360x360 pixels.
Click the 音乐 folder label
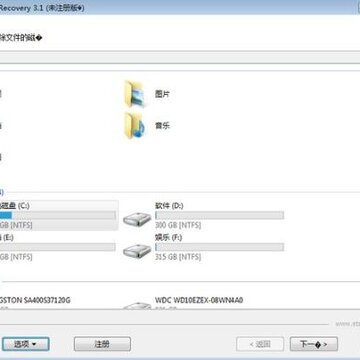[162, 126]
